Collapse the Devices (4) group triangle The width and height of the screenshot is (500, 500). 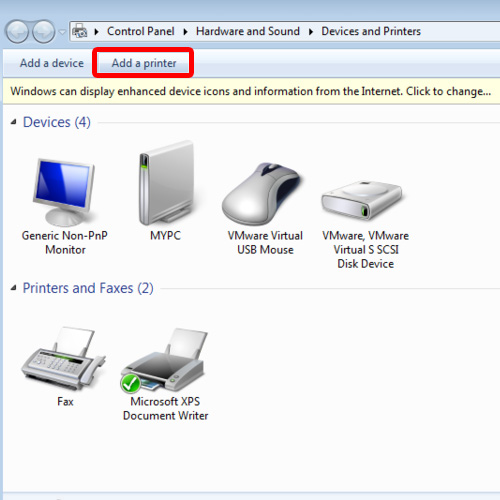tap(13, 122)
